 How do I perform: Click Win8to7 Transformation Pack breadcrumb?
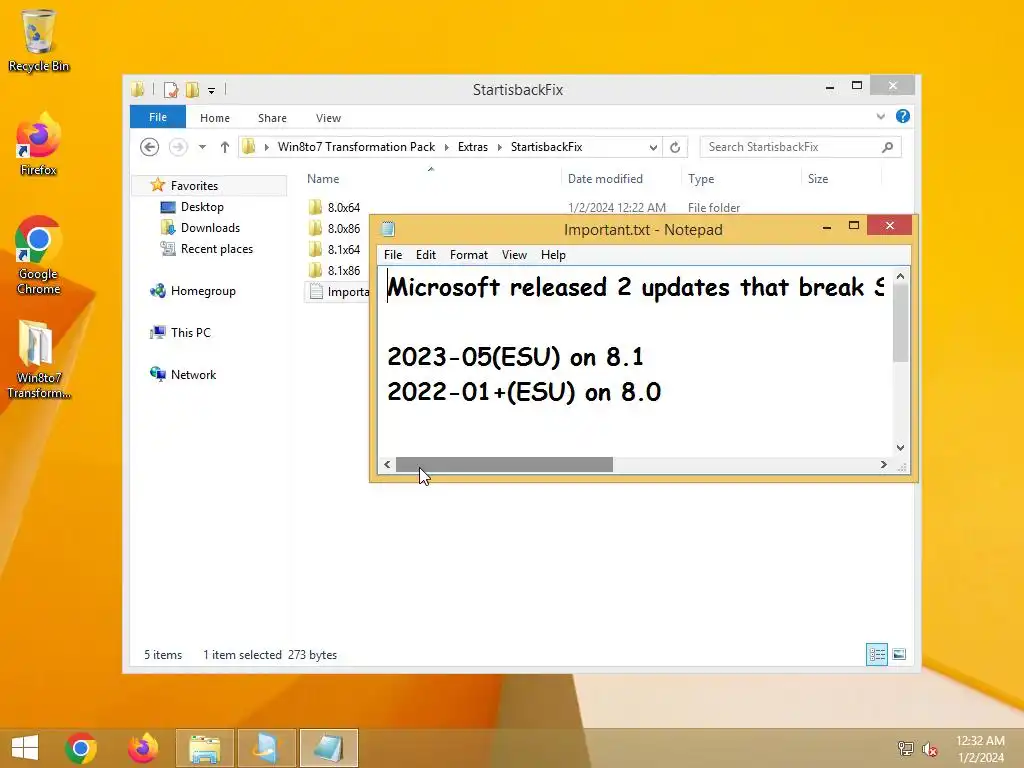pos(357,147)
